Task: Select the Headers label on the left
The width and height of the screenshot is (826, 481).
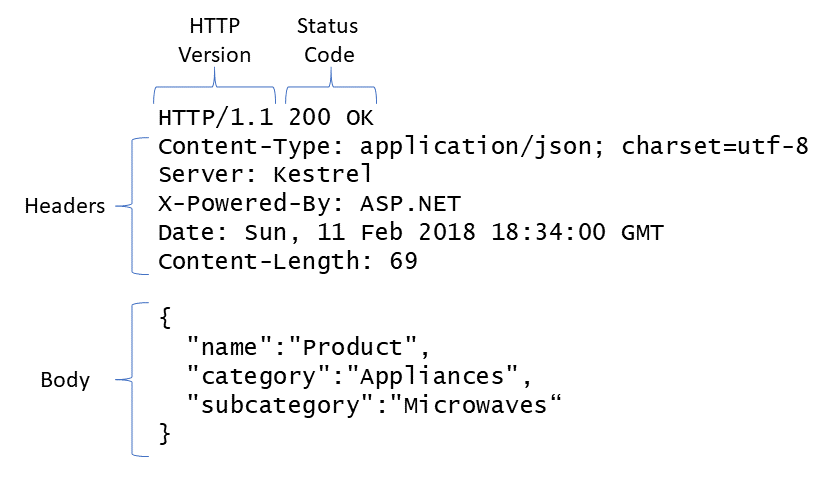Action: tap(65, 207)
